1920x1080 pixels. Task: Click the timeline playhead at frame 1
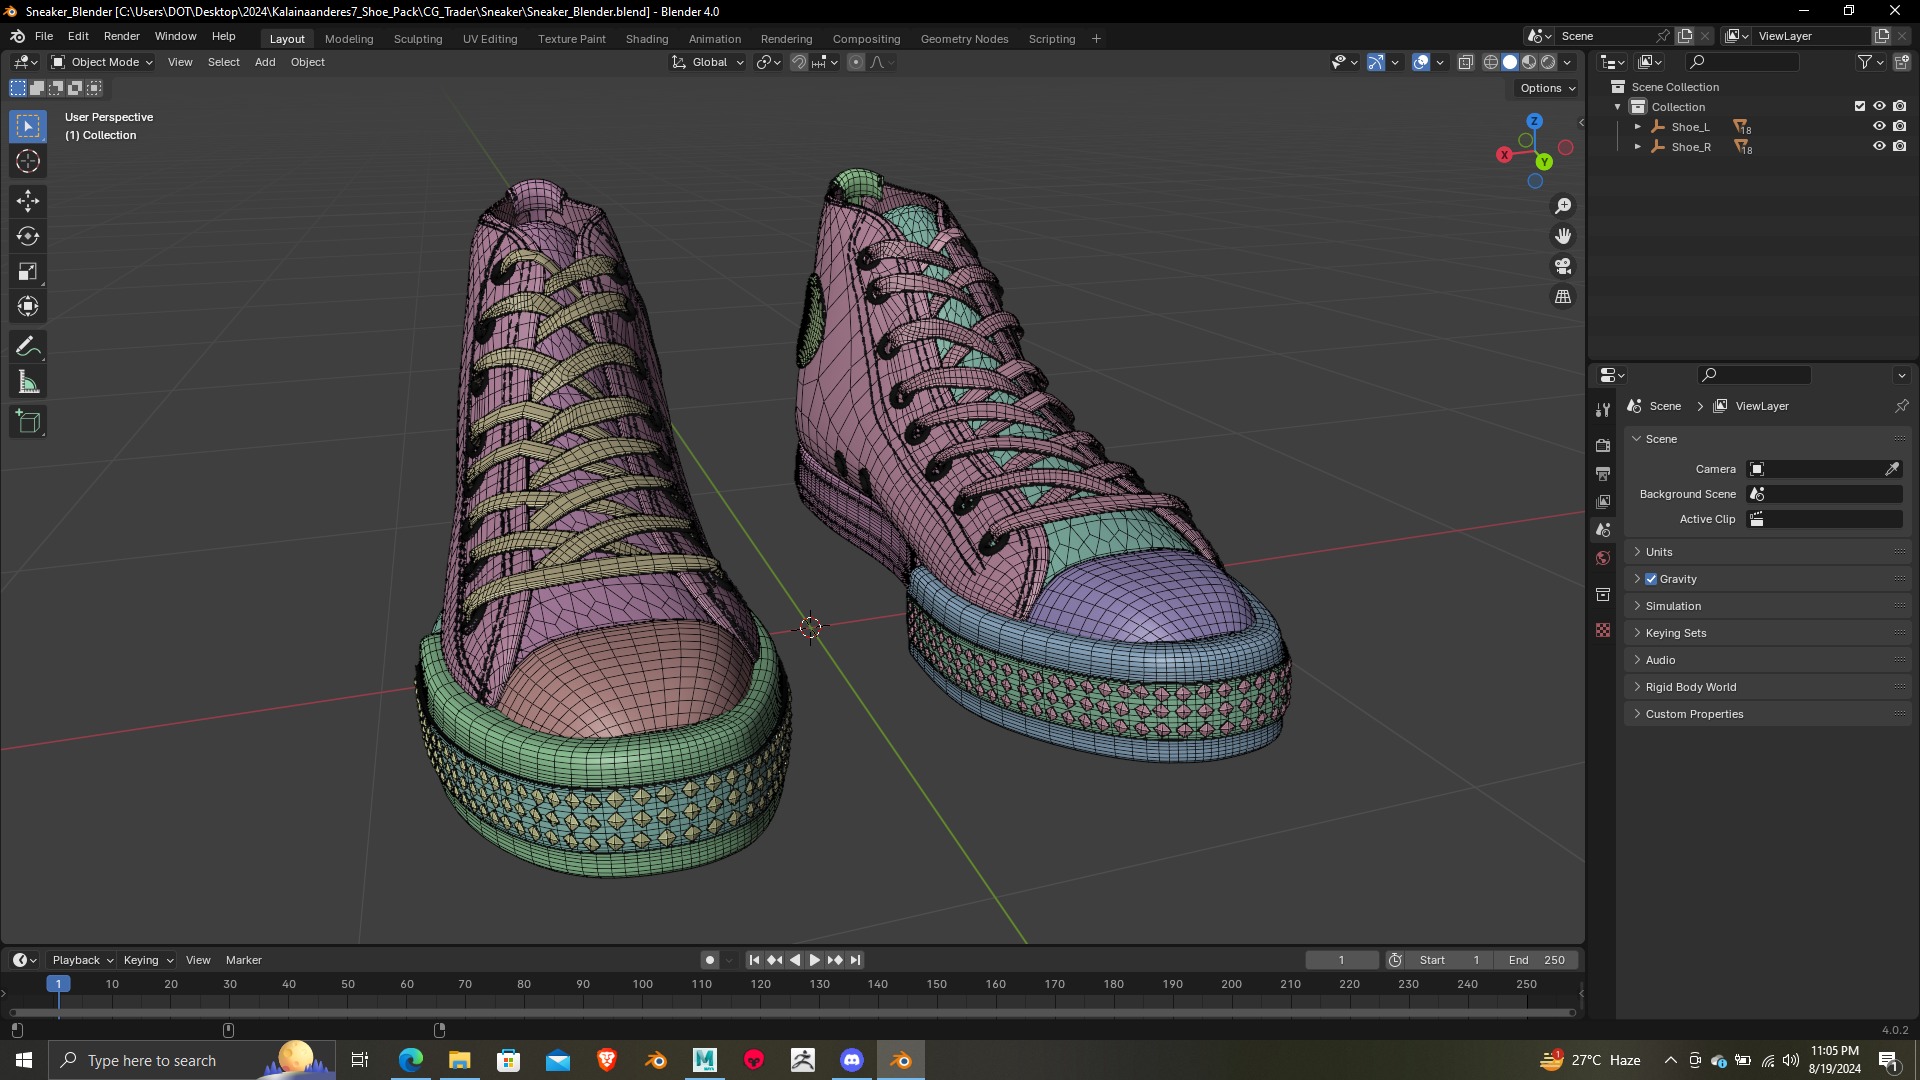pyautogui.click(x=58, y=984)
